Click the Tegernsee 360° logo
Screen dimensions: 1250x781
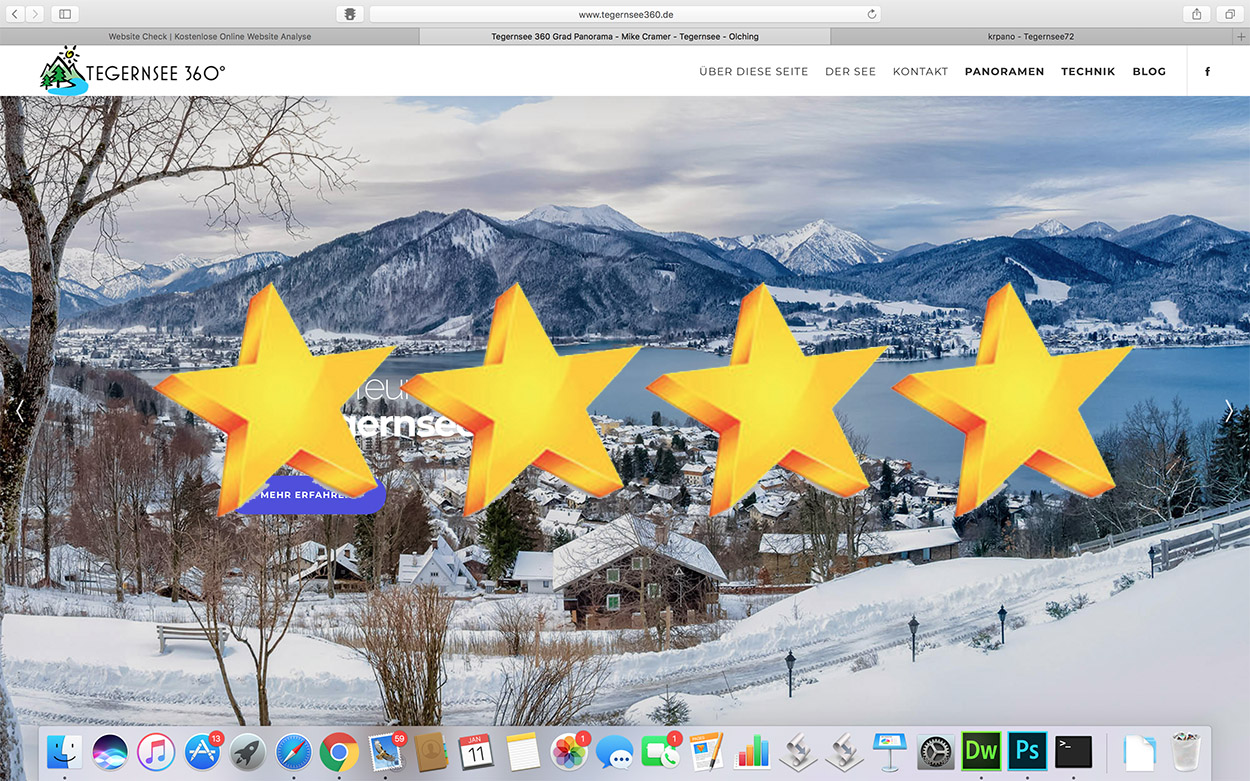[132, 71]
